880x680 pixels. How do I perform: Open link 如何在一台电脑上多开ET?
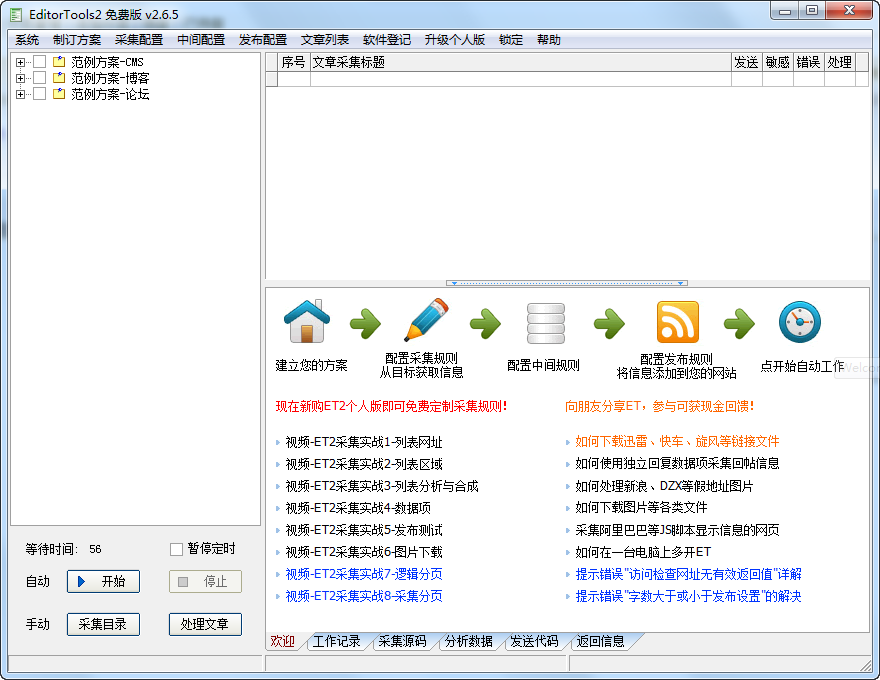(643, 552)
